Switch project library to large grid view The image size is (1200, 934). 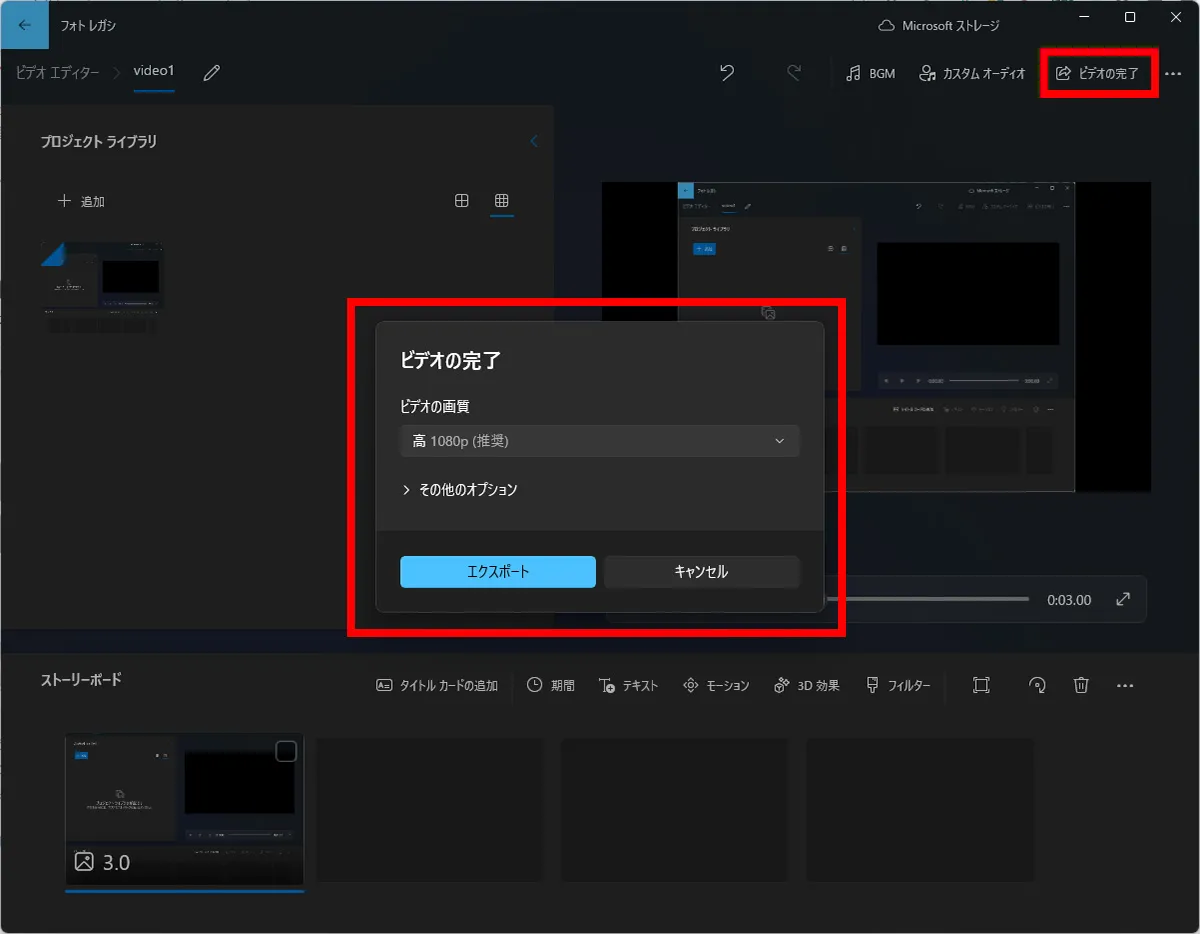461,200
